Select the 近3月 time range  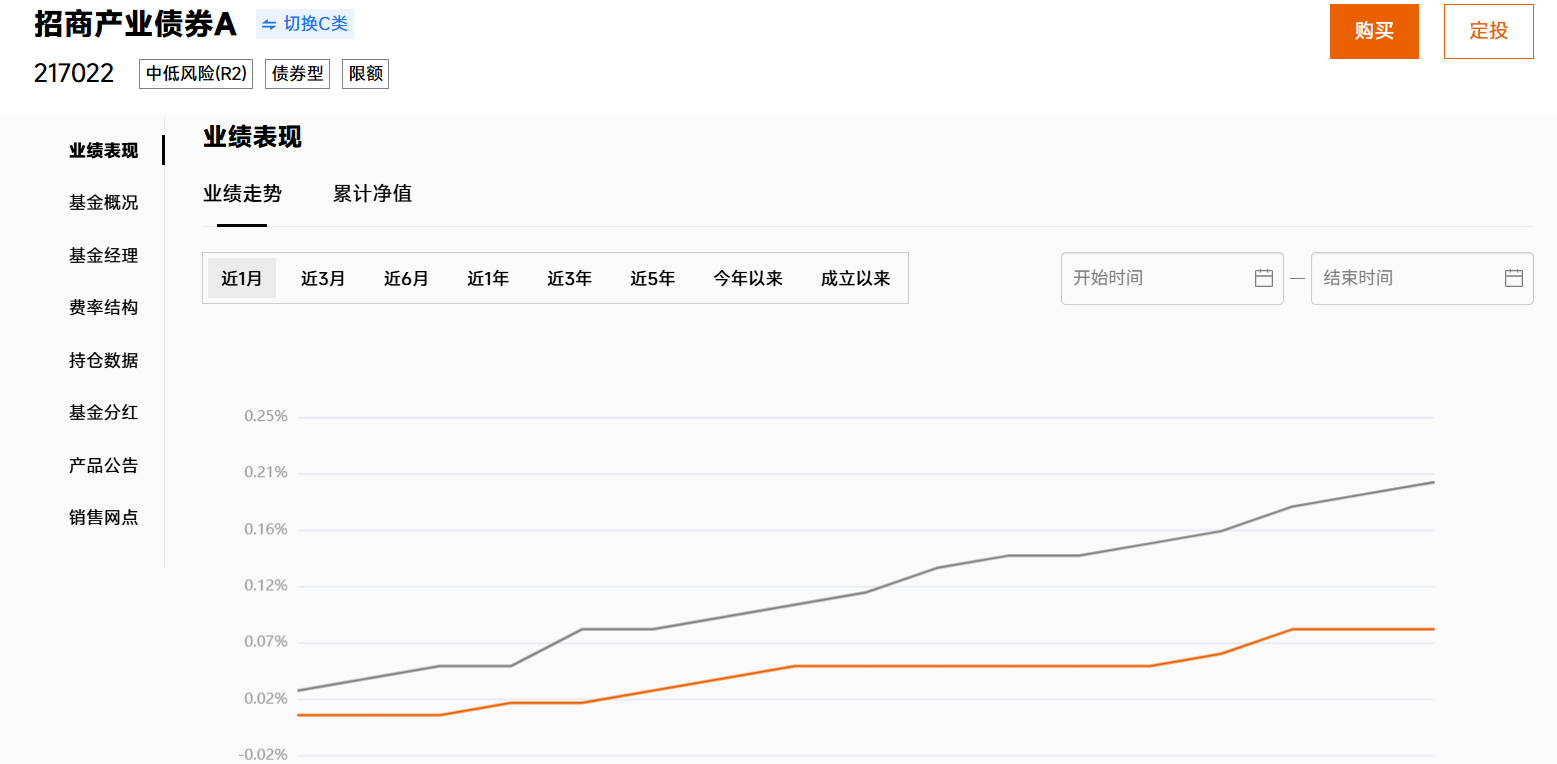click(323, 278)
